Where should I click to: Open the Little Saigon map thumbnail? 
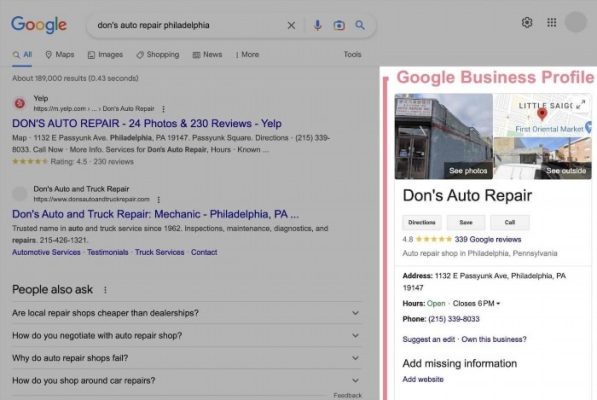543,115
